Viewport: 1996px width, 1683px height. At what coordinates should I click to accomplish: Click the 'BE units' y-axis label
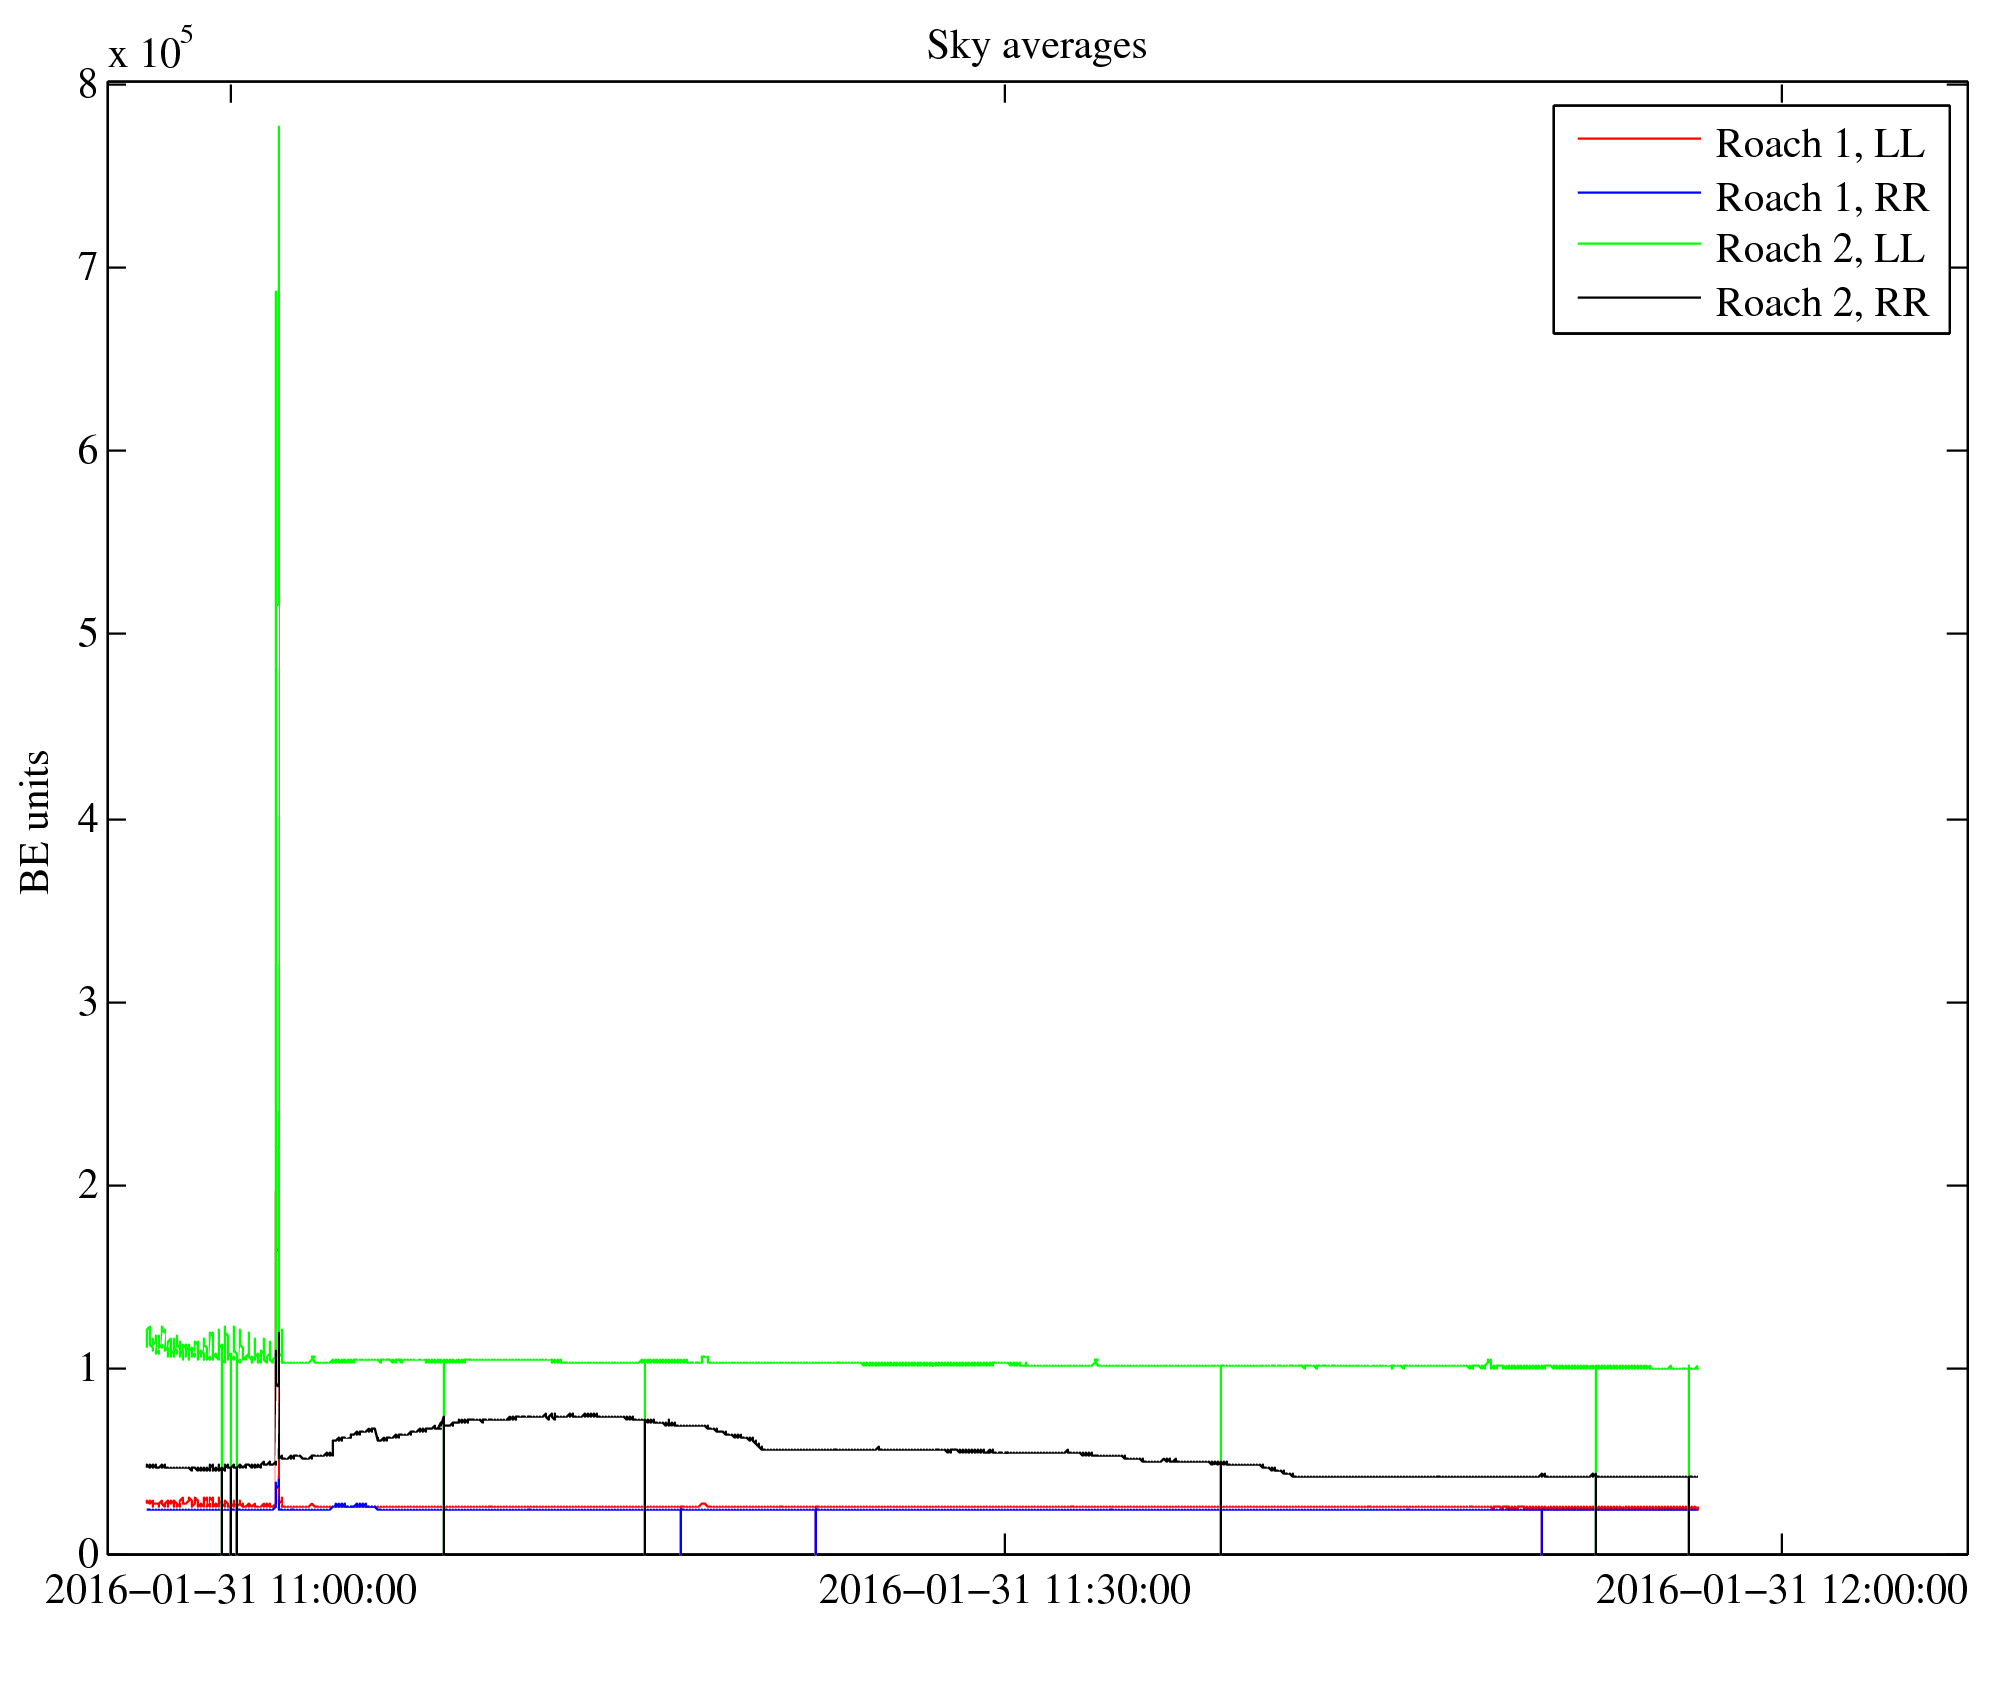point(35,821)
